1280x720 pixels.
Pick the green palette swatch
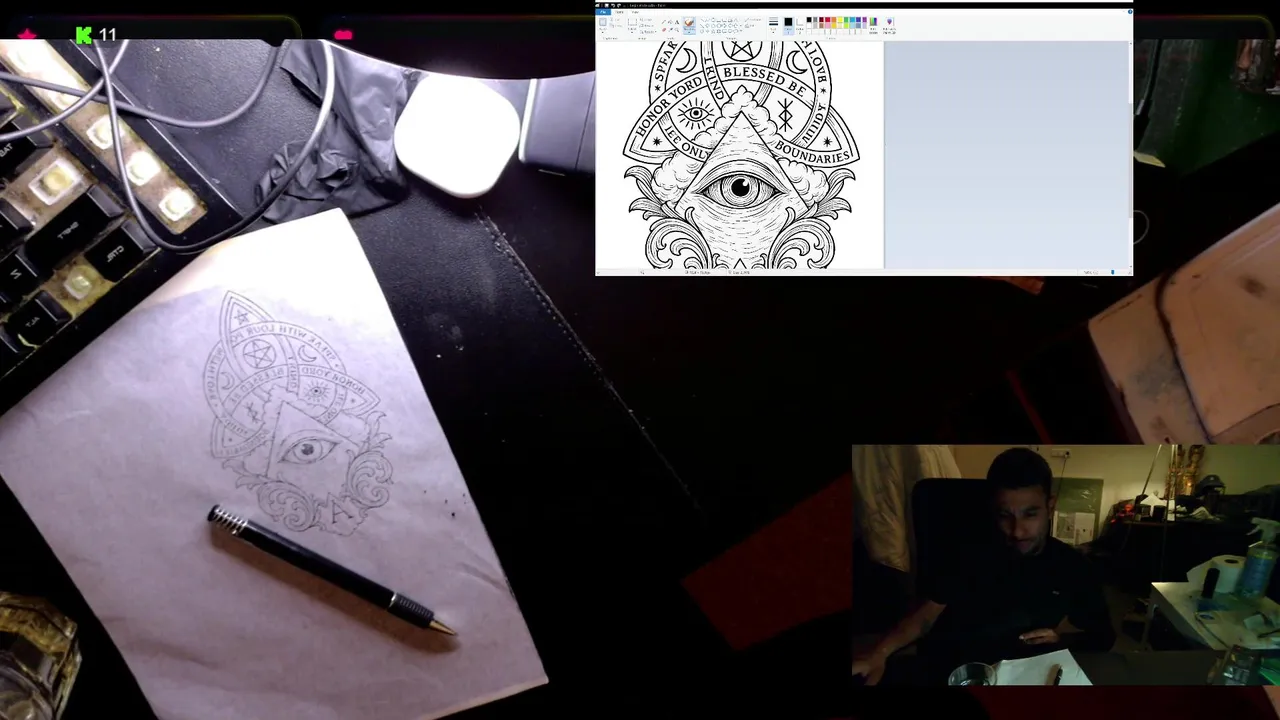pyautogui.click(x=846, y=20)
